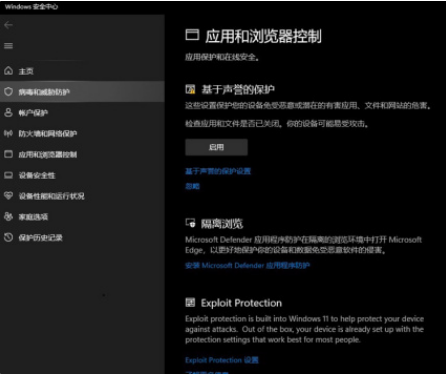Click the page title window icon
The width and height of the screenshot is (446, 375).
click(x=192, y=35)
